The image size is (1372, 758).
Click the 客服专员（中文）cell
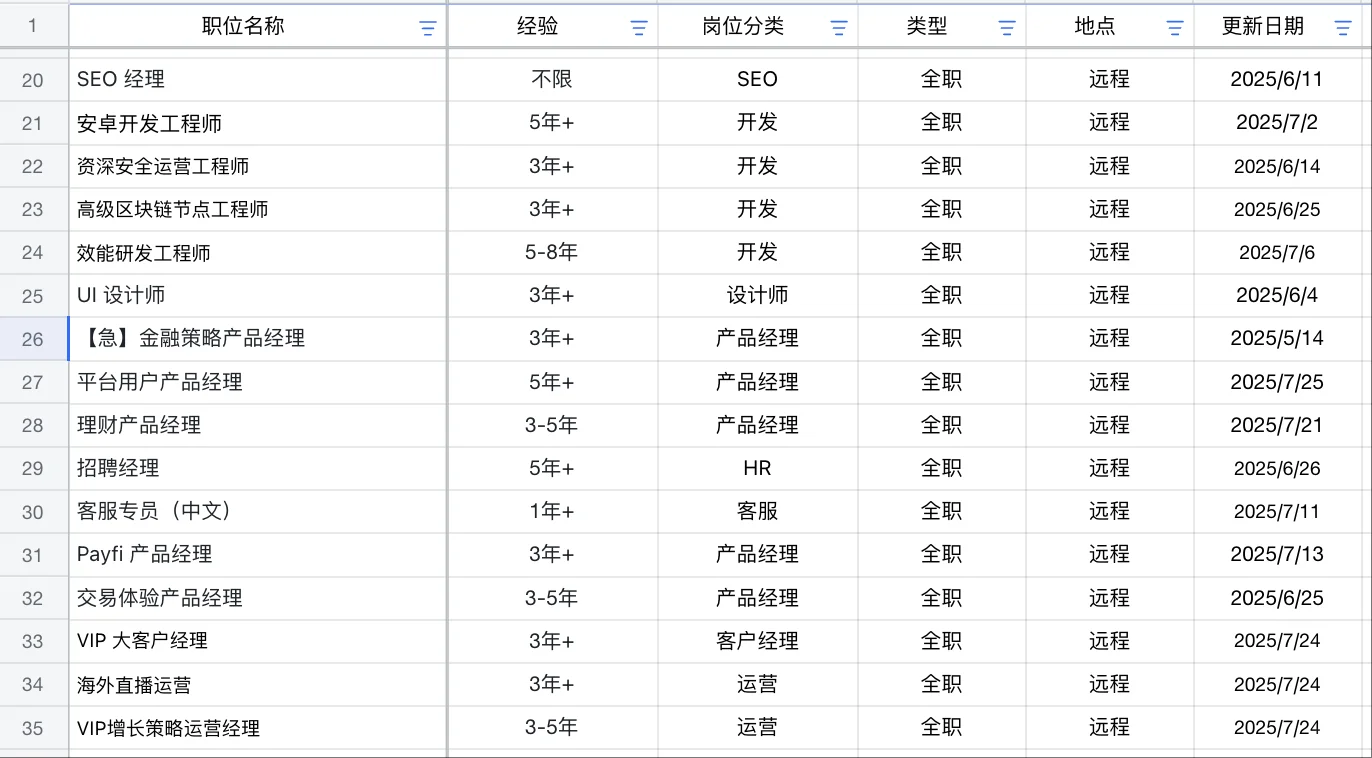[x=257, y=512]
